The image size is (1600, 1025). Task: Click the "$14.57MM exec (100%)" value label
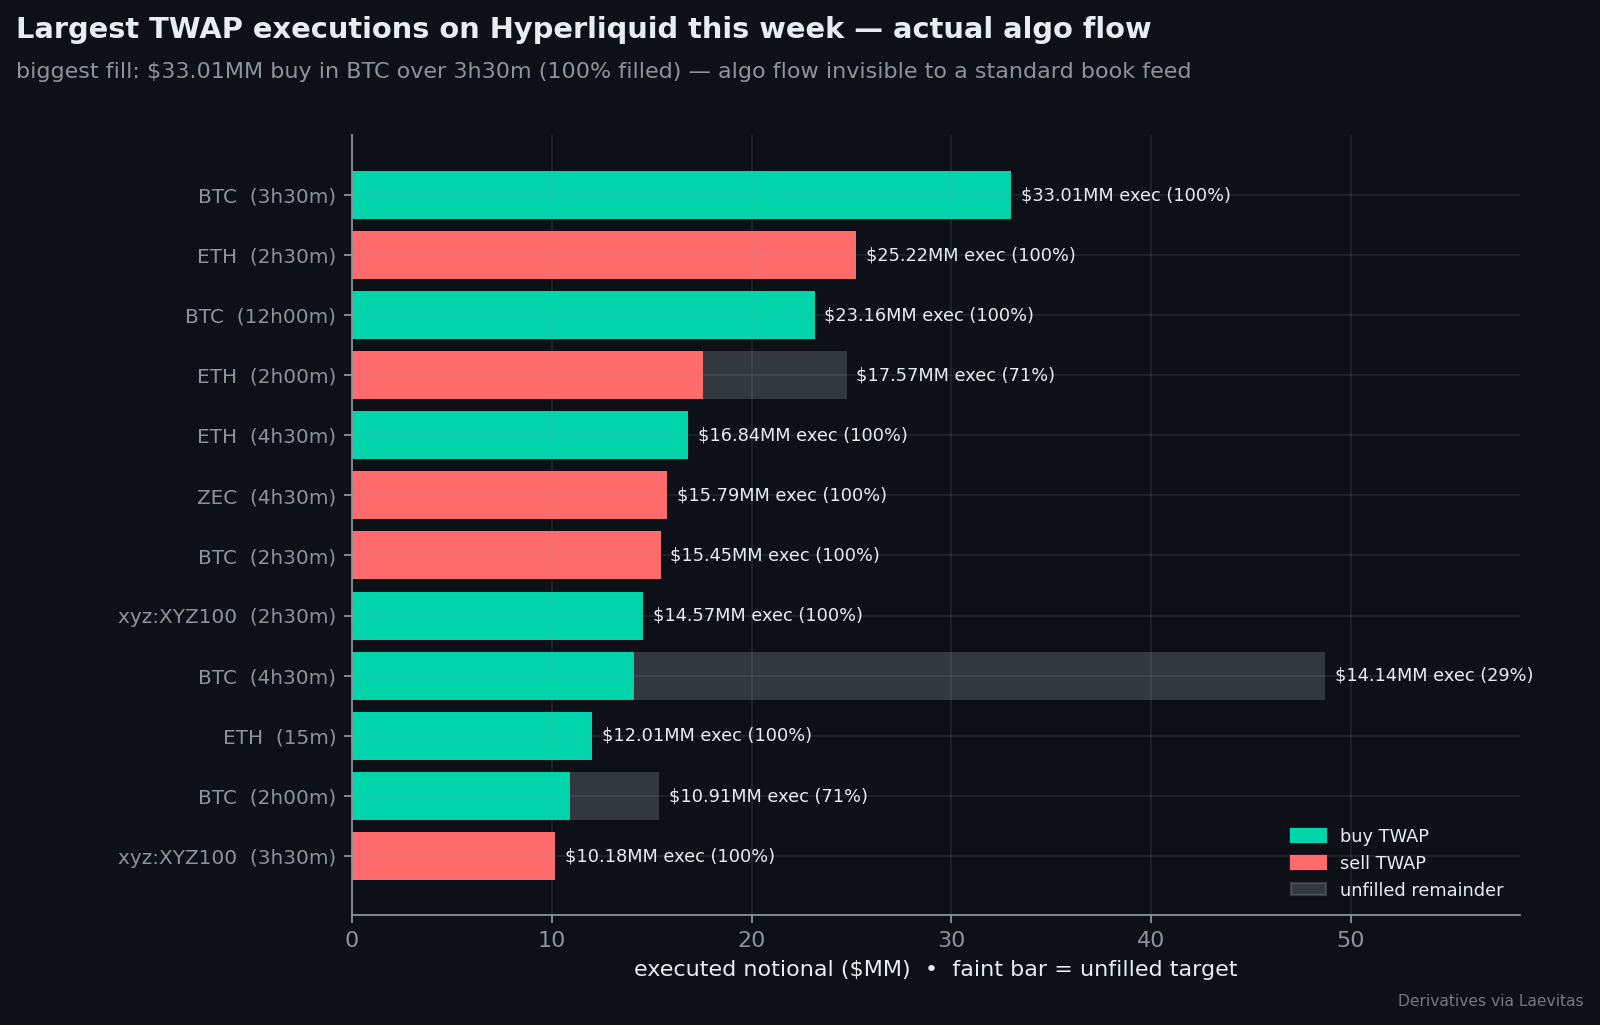click(758, 615)
